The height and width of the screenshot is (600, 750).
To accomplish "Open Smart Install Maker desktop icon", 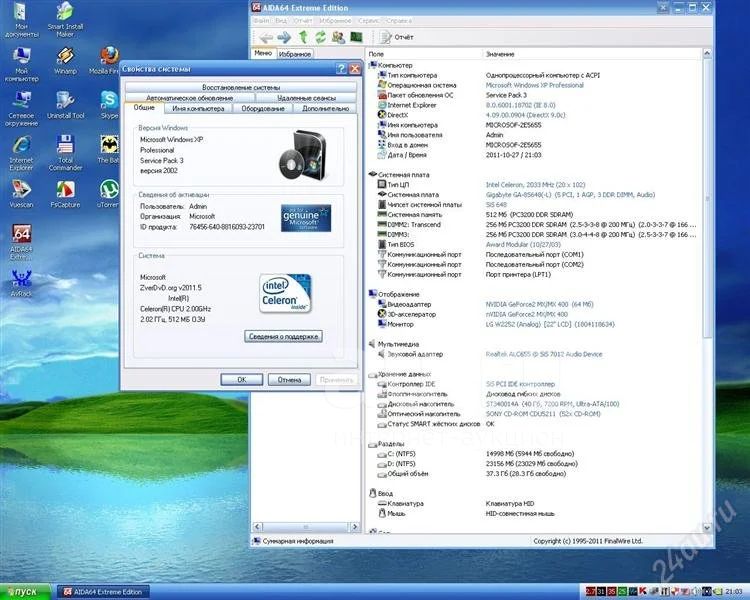I will click(65, 20).
